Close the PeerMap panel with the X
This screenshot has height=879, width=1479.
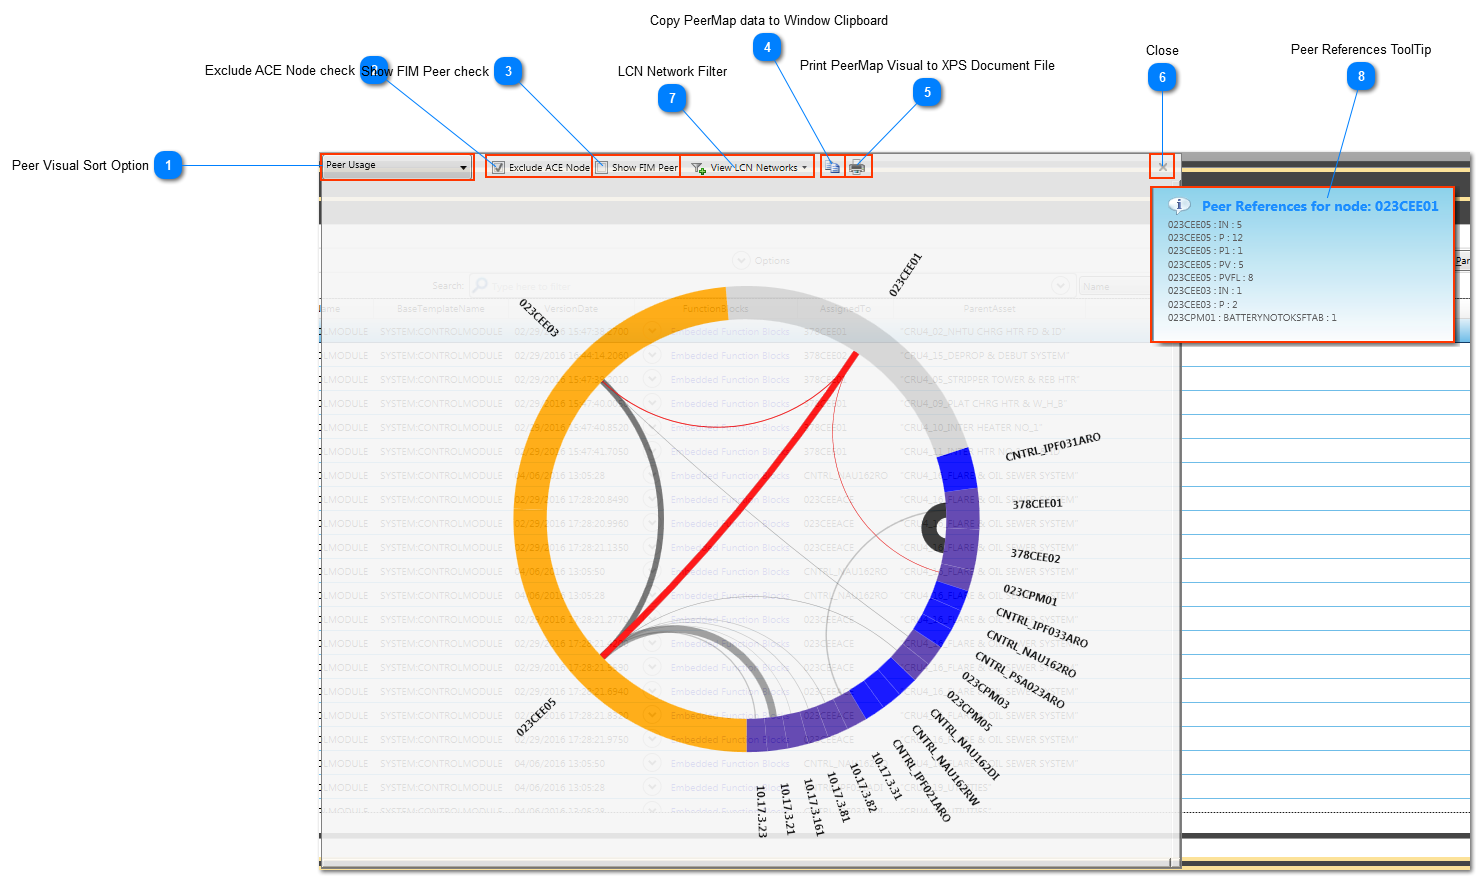click(1162, 166)
